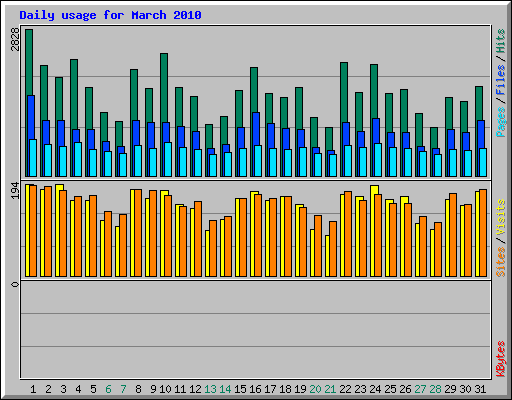Image resolution: width=512 pixels, height=400 pixels.
Task: Click day 9 on the x-axis
Action: coord(153,389)
